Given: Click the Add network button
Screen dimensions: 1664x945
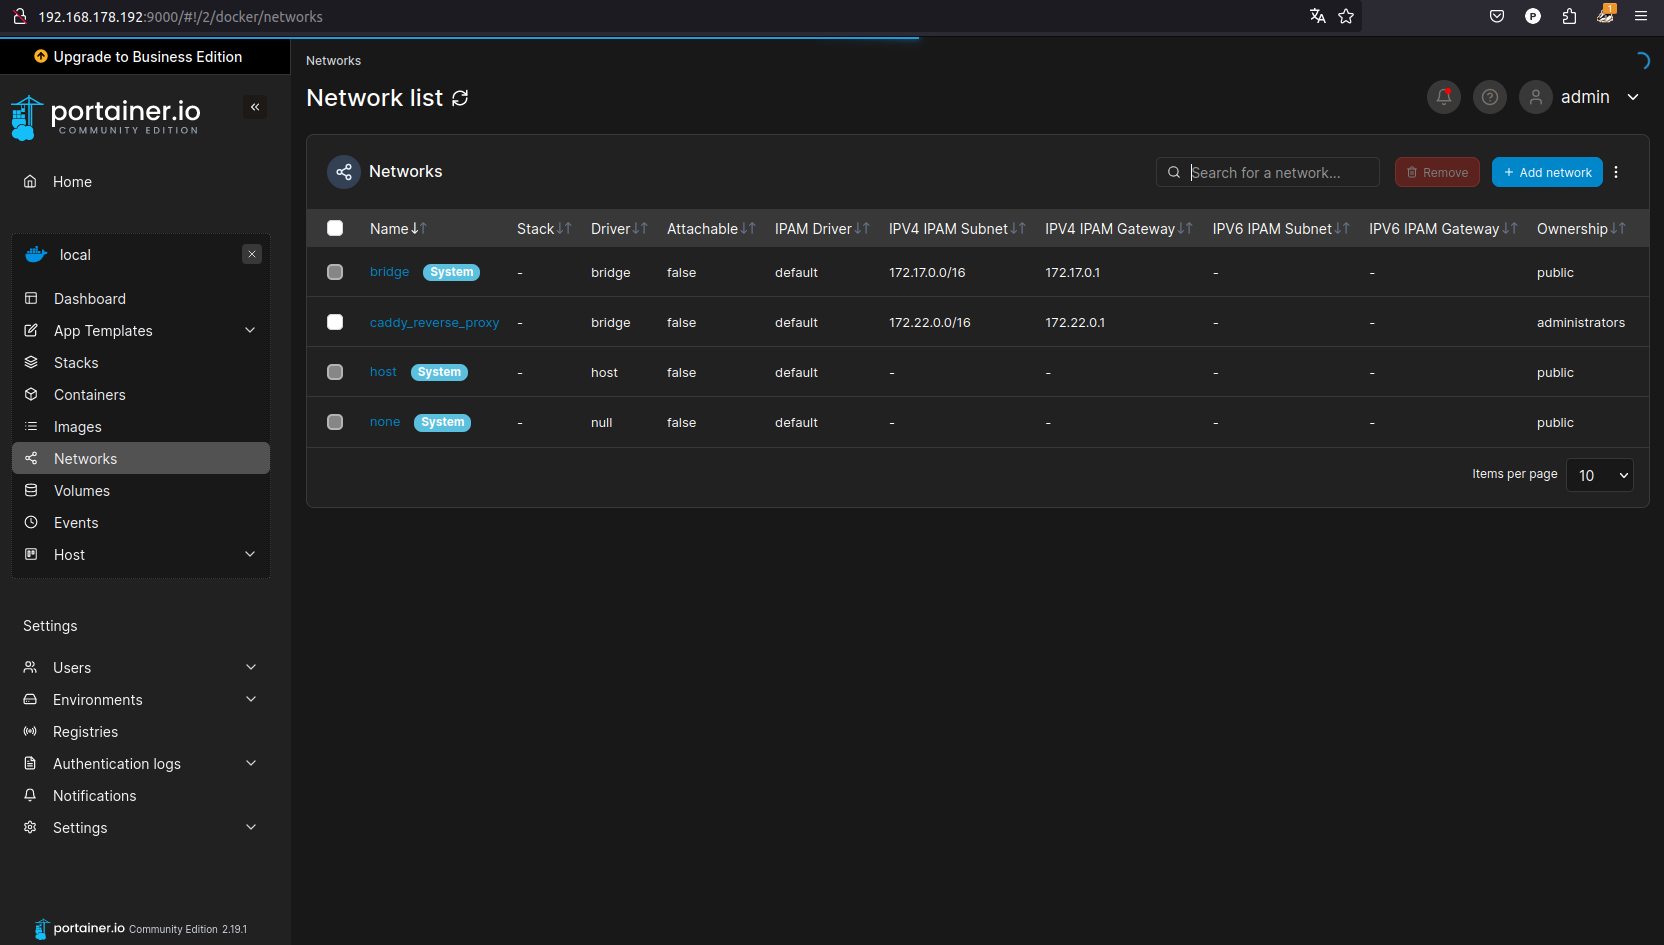Looking at the screenshot, I should (1546, 172).
